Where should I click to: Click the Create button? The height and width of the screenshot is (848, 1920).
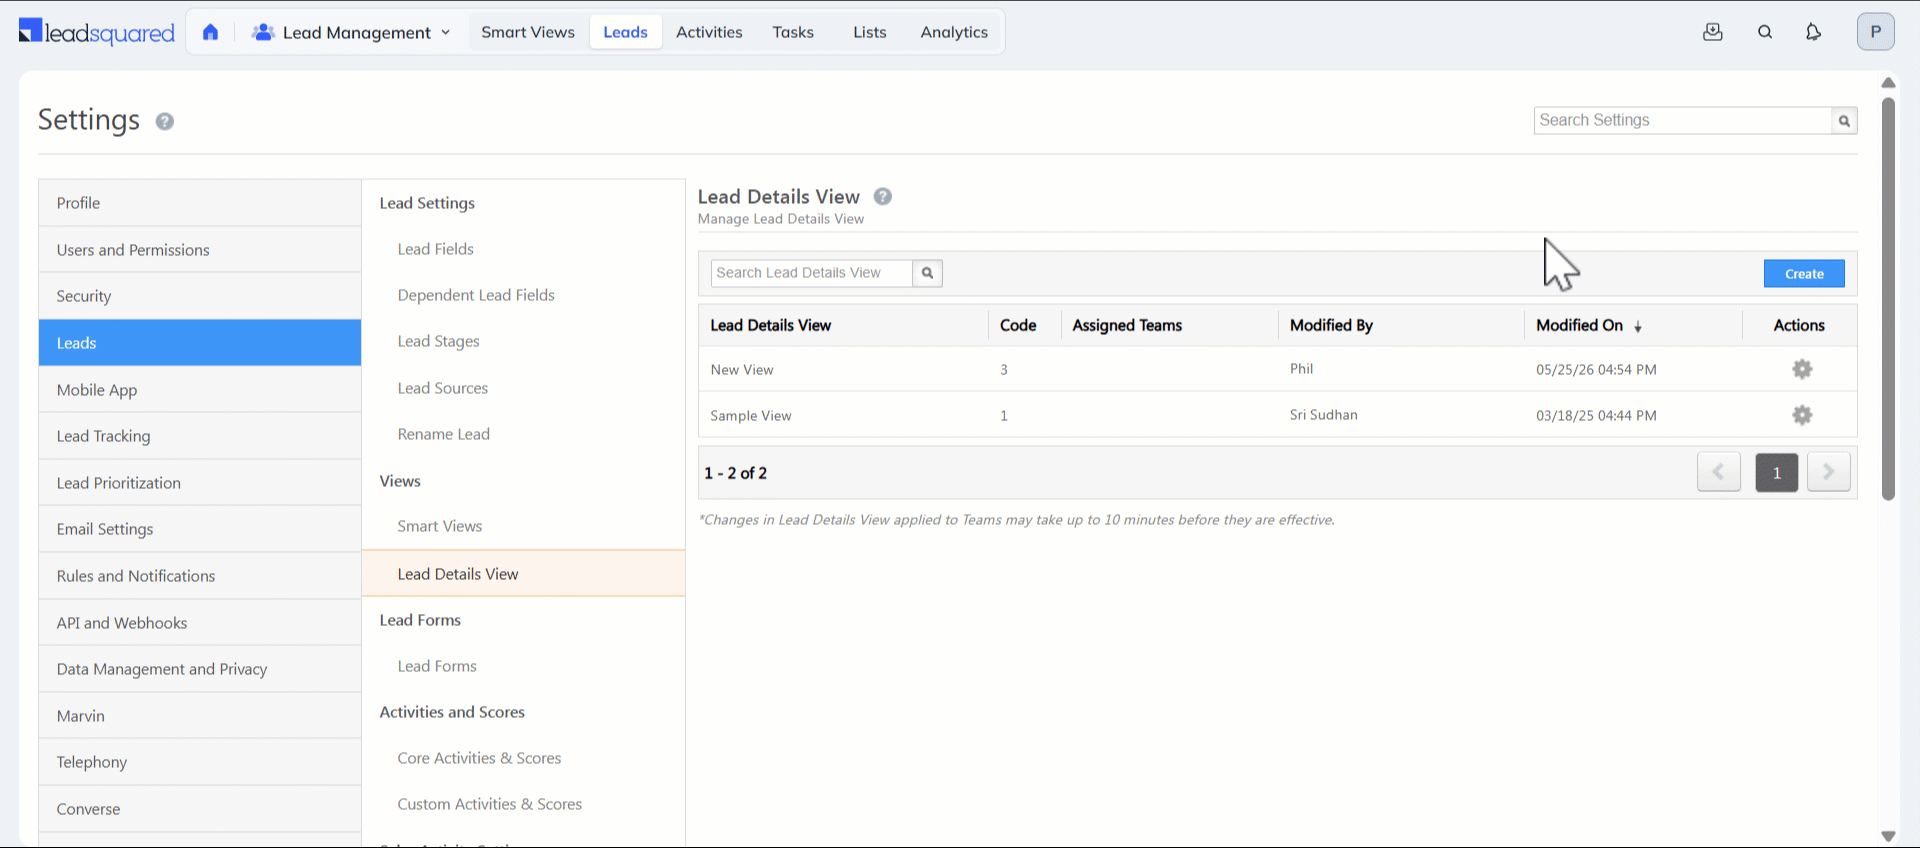click(x=1804, y=274)
